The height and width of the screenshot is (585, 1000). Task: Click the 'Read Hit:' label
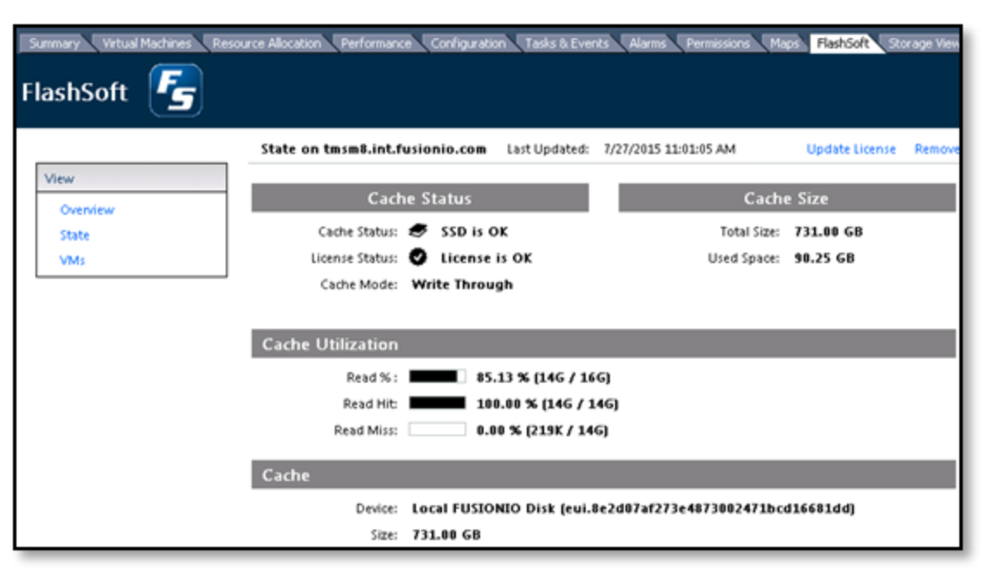[x=370, y=404]
